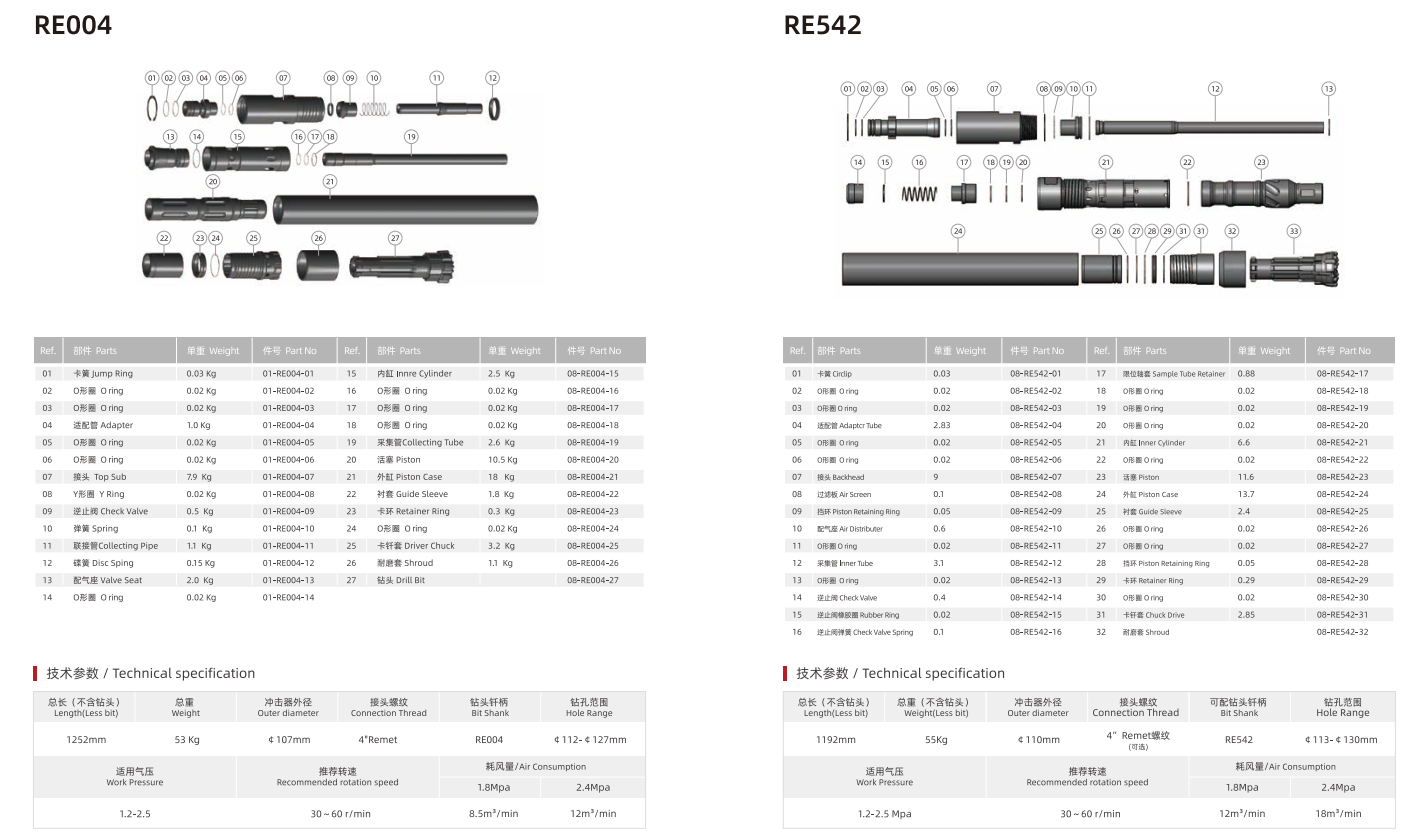Click the ¢110mm outer diameter value
The width and height of the screenshot is (1425, 840).
(1037, 740)
